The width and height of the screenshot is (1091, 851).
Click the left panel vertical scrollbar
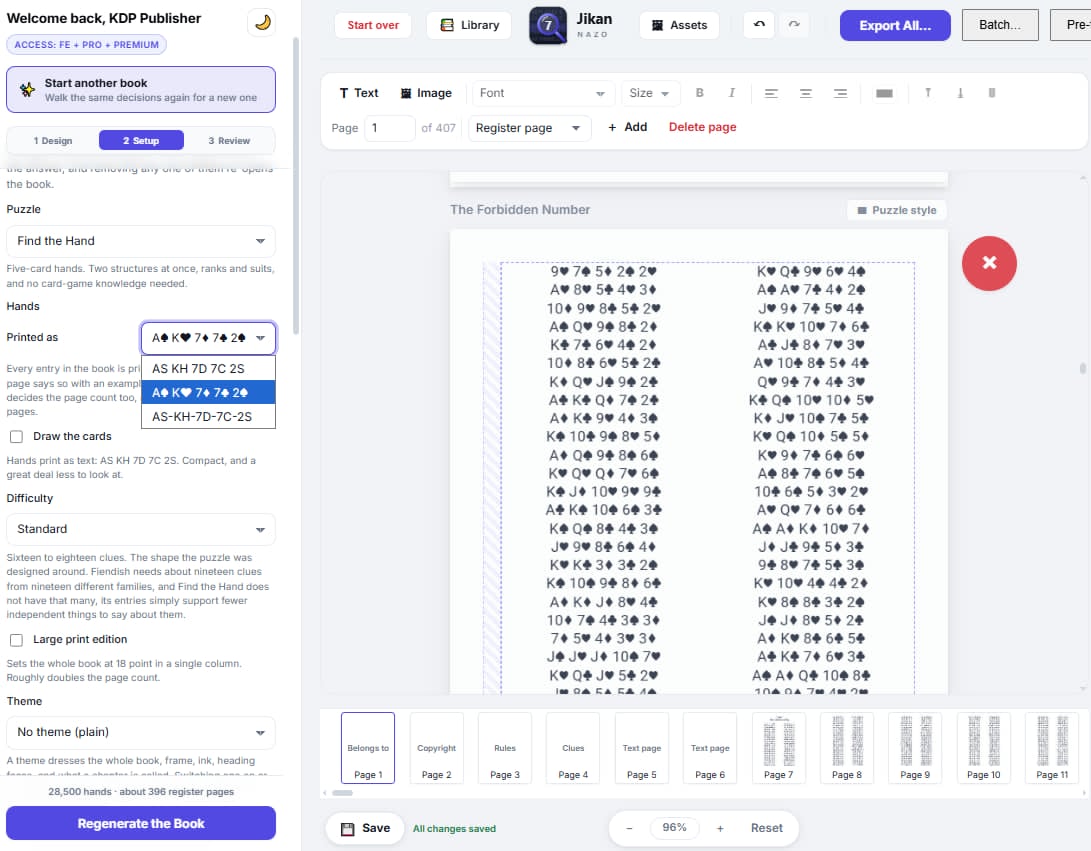pos(296,186)
